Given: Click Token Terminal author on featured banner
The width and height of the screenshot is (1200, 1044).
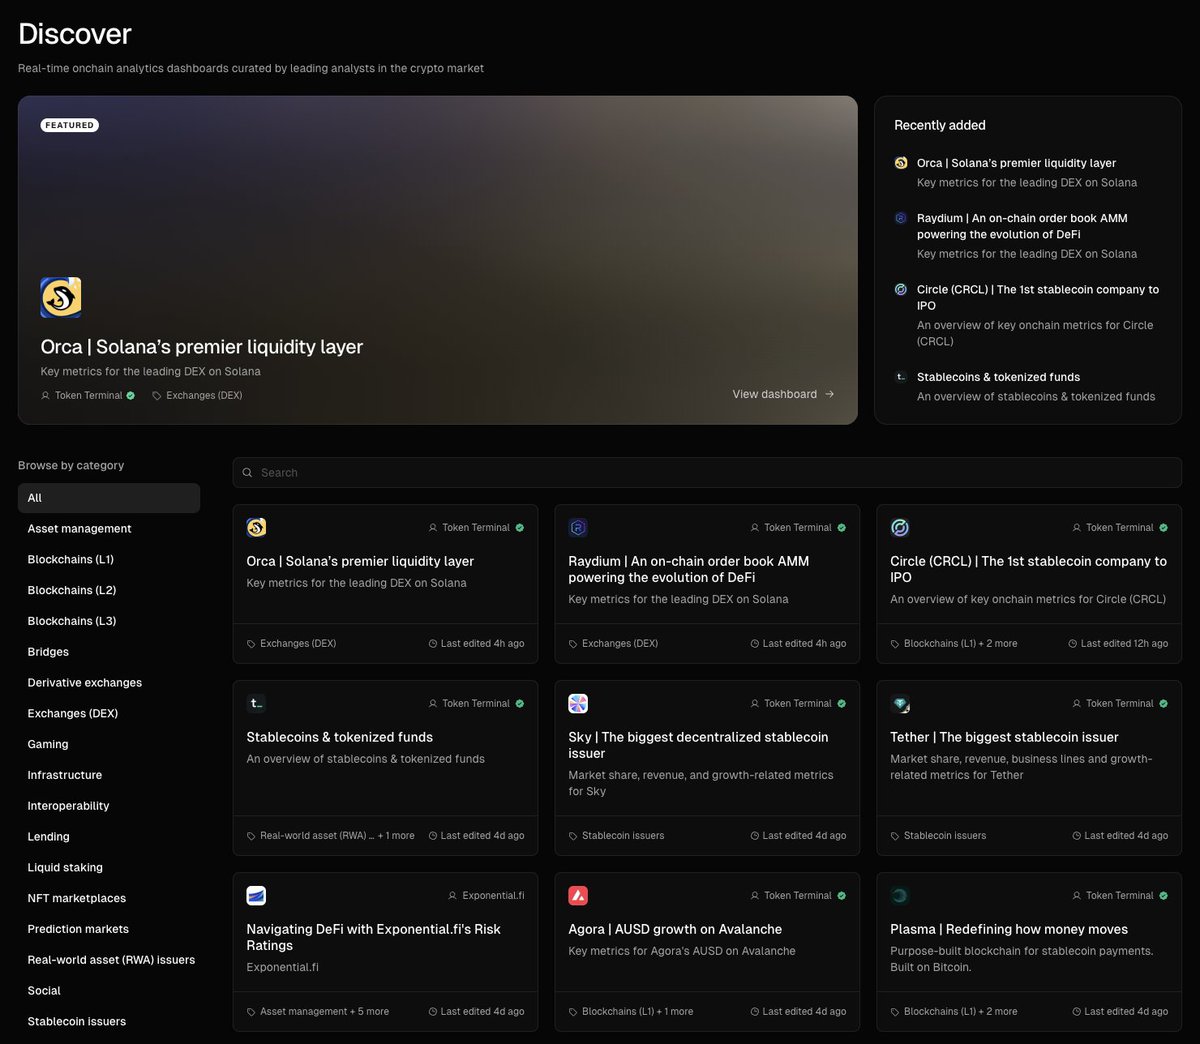Looking at the screenshot, I should [88, 396].
